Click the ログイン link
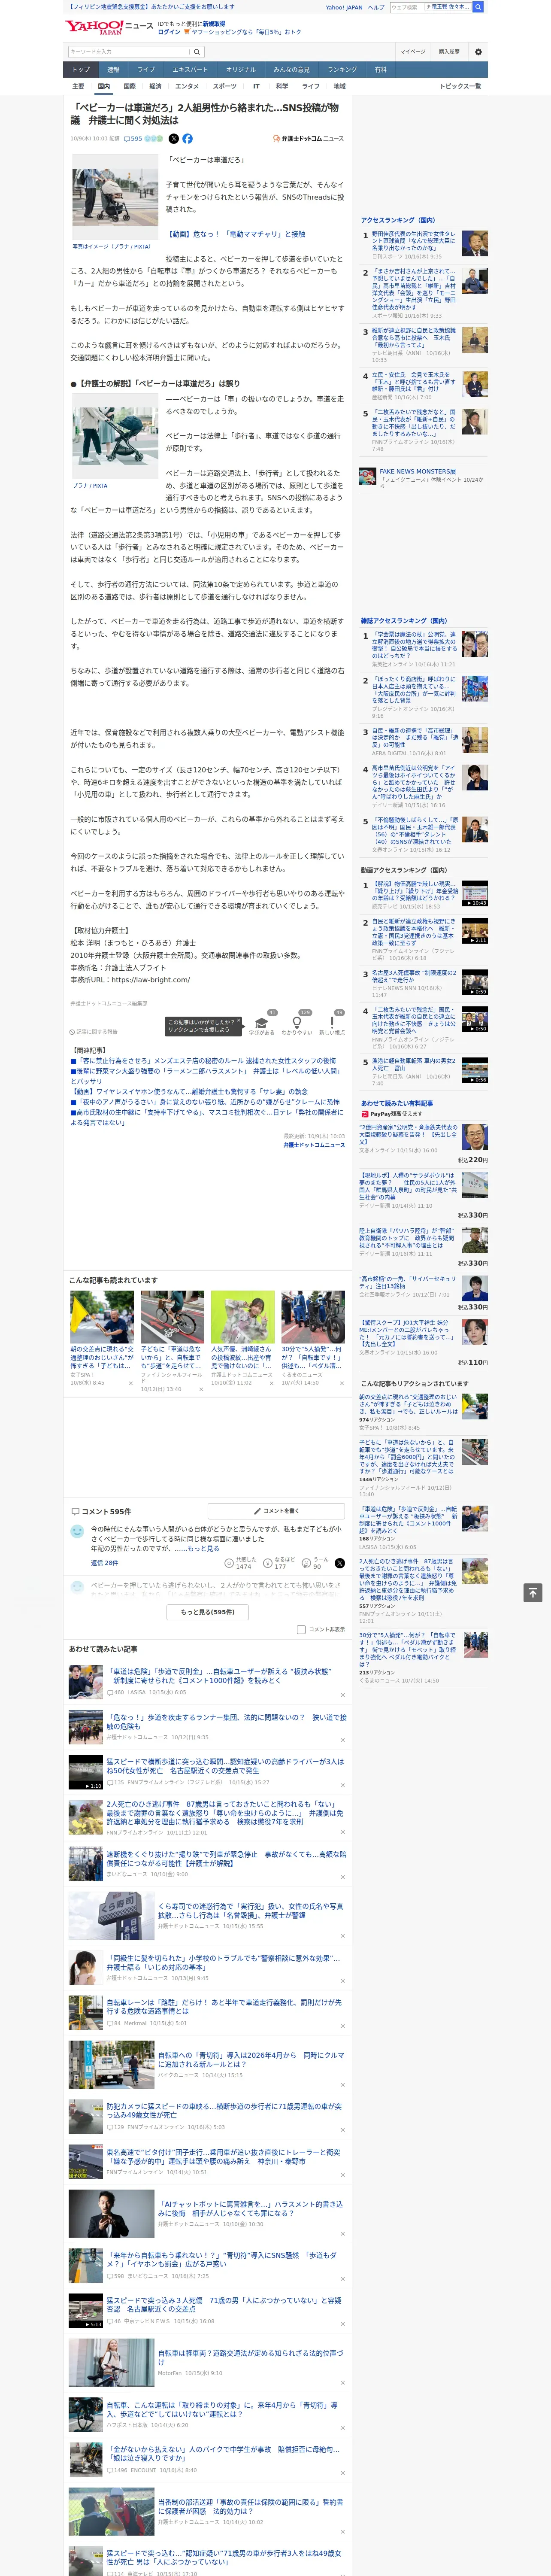The image size is (551, 2576). click(x=169, y=32)
